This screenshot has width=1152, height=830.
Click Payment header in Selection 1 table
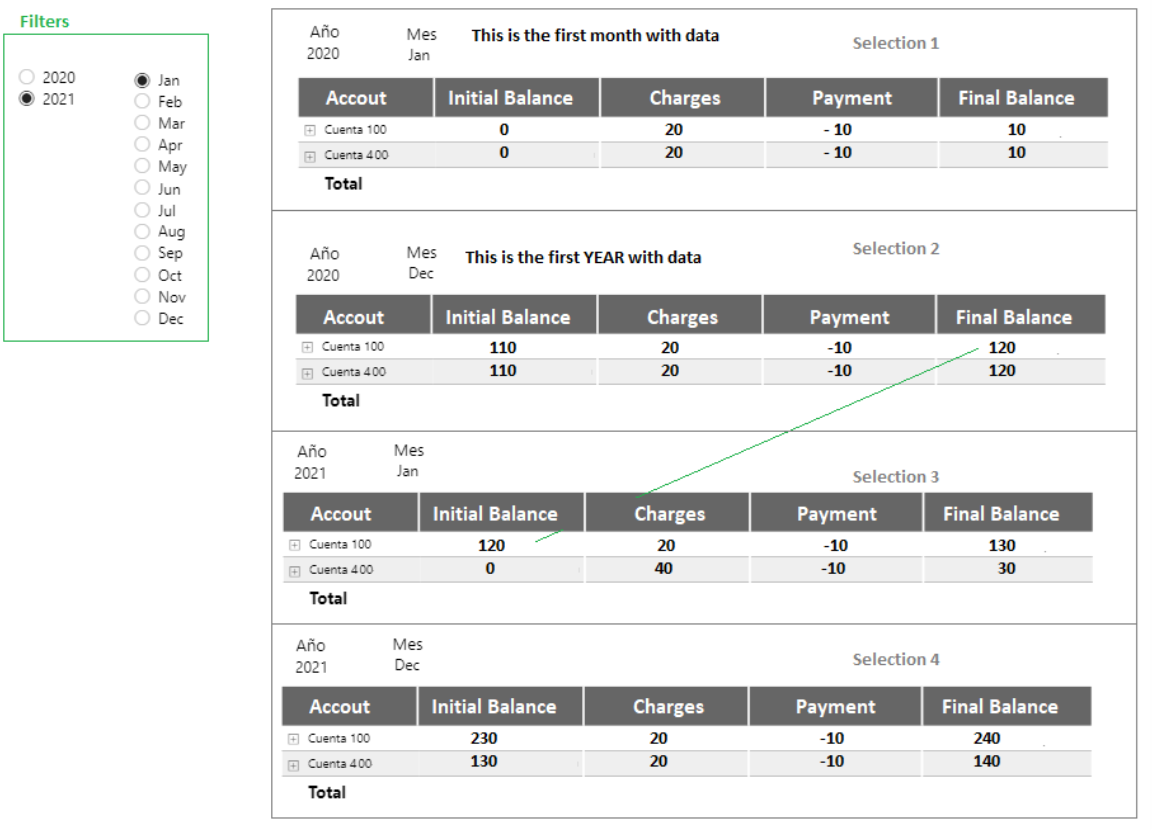852,98
